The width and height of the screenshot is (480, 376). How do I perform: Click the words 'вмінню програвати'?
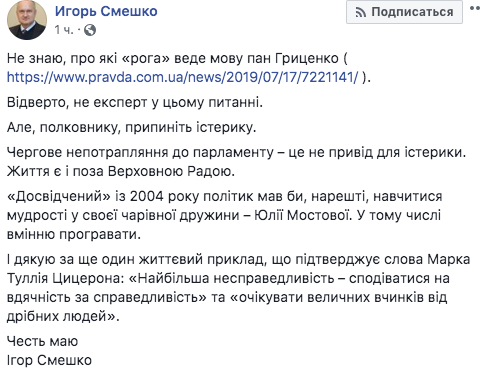pyautogui.click(x=72, y=234)
